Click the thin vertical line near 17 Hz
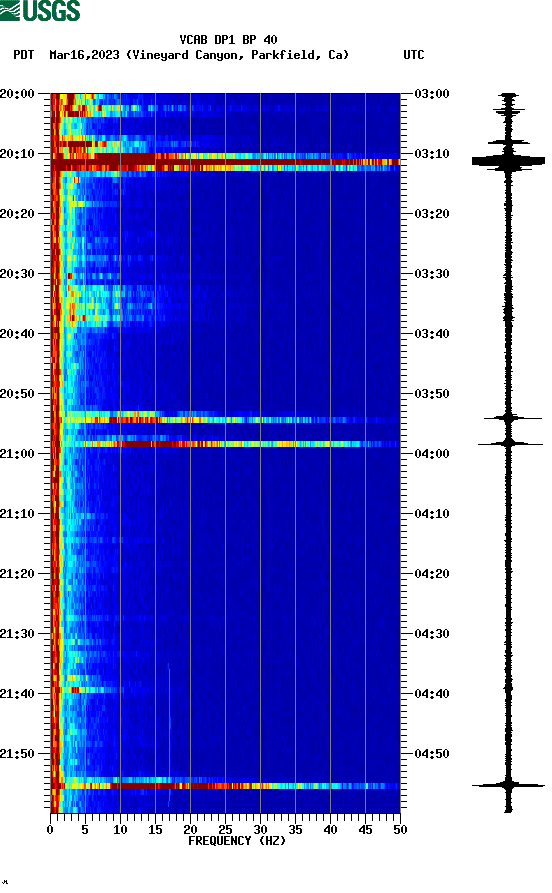Screen dimensions: 552x893 (x=169, y=735)
